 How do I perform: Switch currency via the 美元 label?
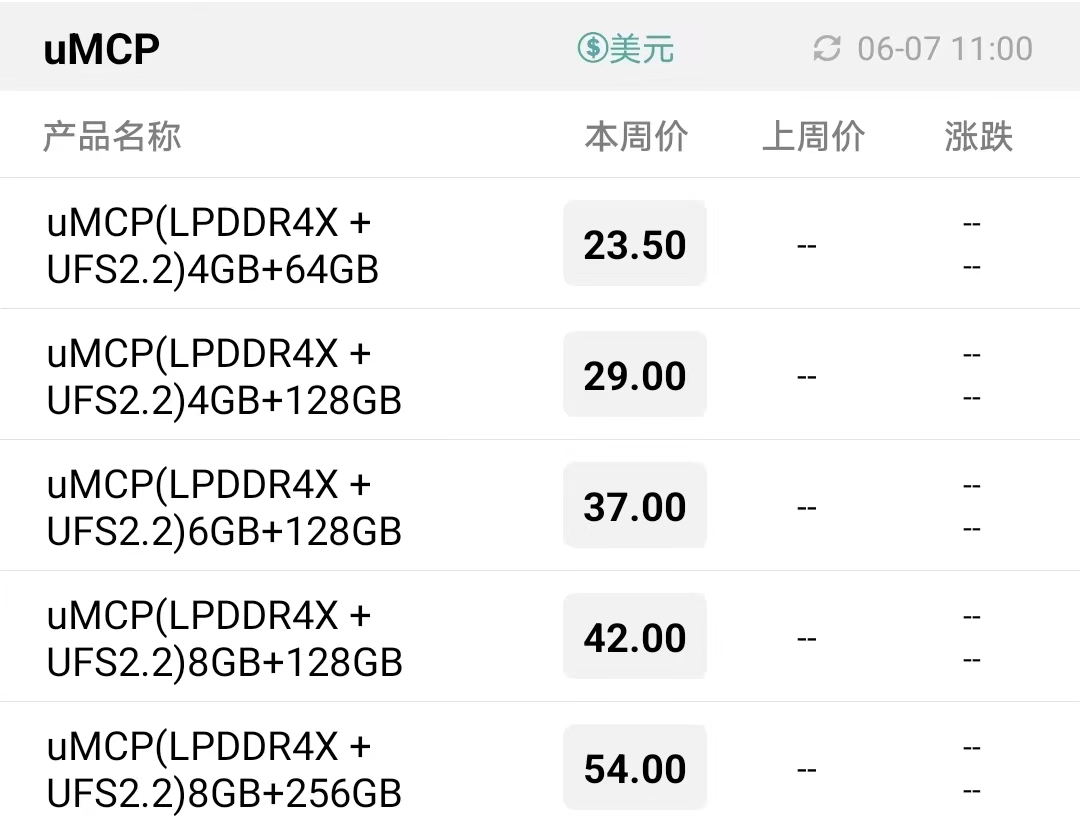tap(641, 49)
